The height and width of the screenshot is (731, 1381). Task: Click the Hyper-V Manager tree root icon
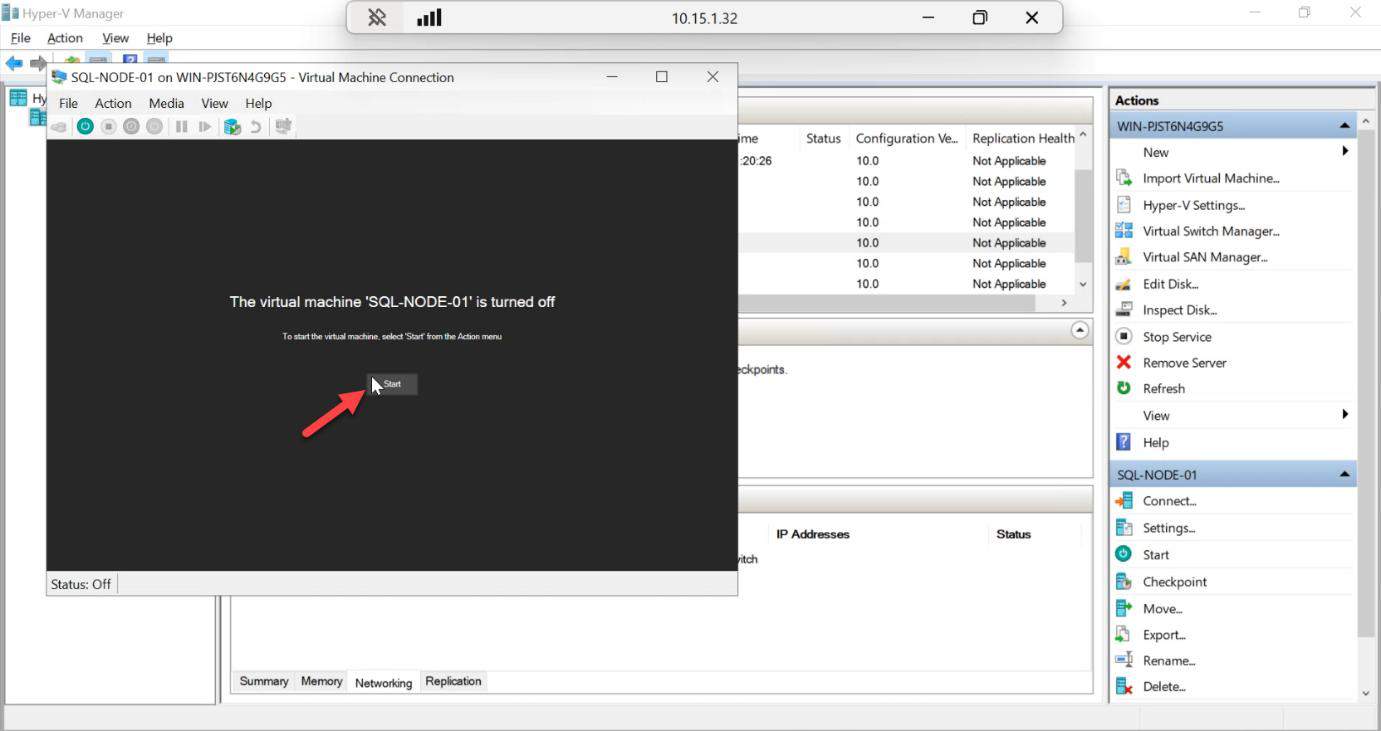(x=18, y=98)
